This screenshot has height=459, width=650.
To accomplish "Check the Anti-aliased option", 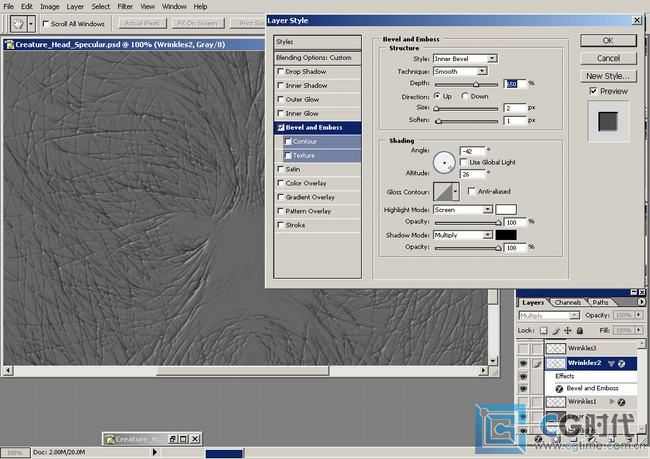I will (471, 191).
